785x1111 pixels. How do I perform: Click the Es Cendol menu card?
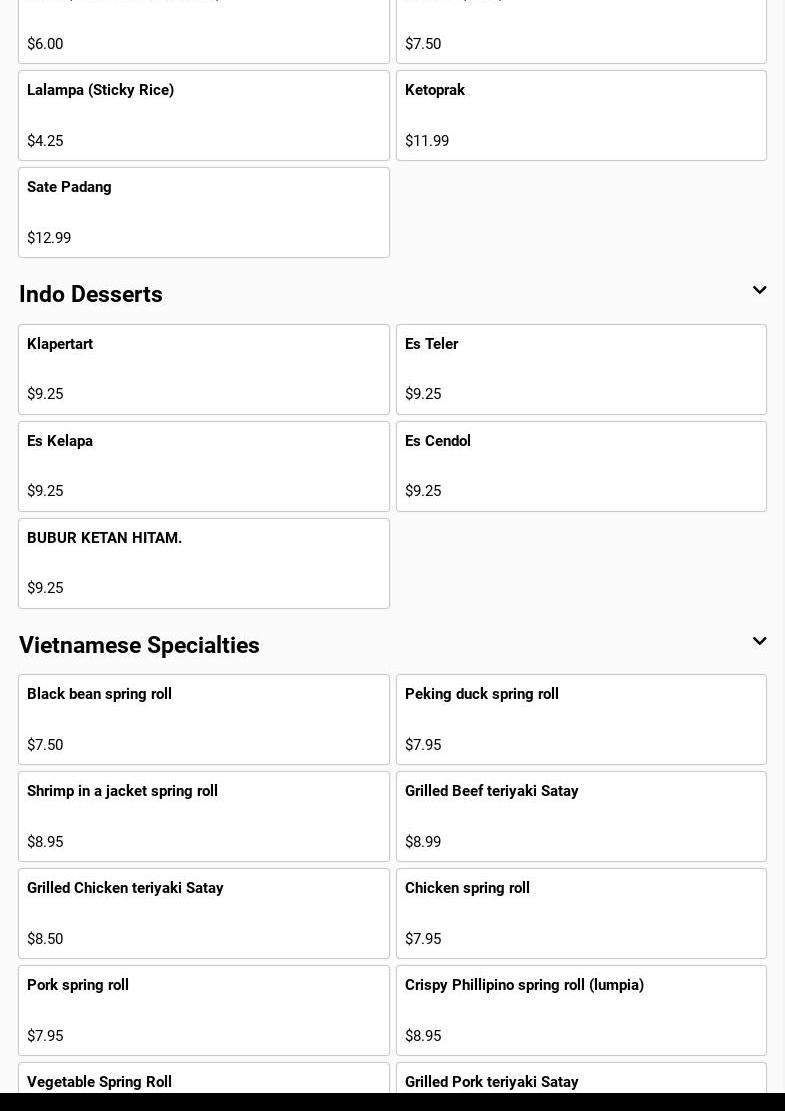click(x=581, y=466)
